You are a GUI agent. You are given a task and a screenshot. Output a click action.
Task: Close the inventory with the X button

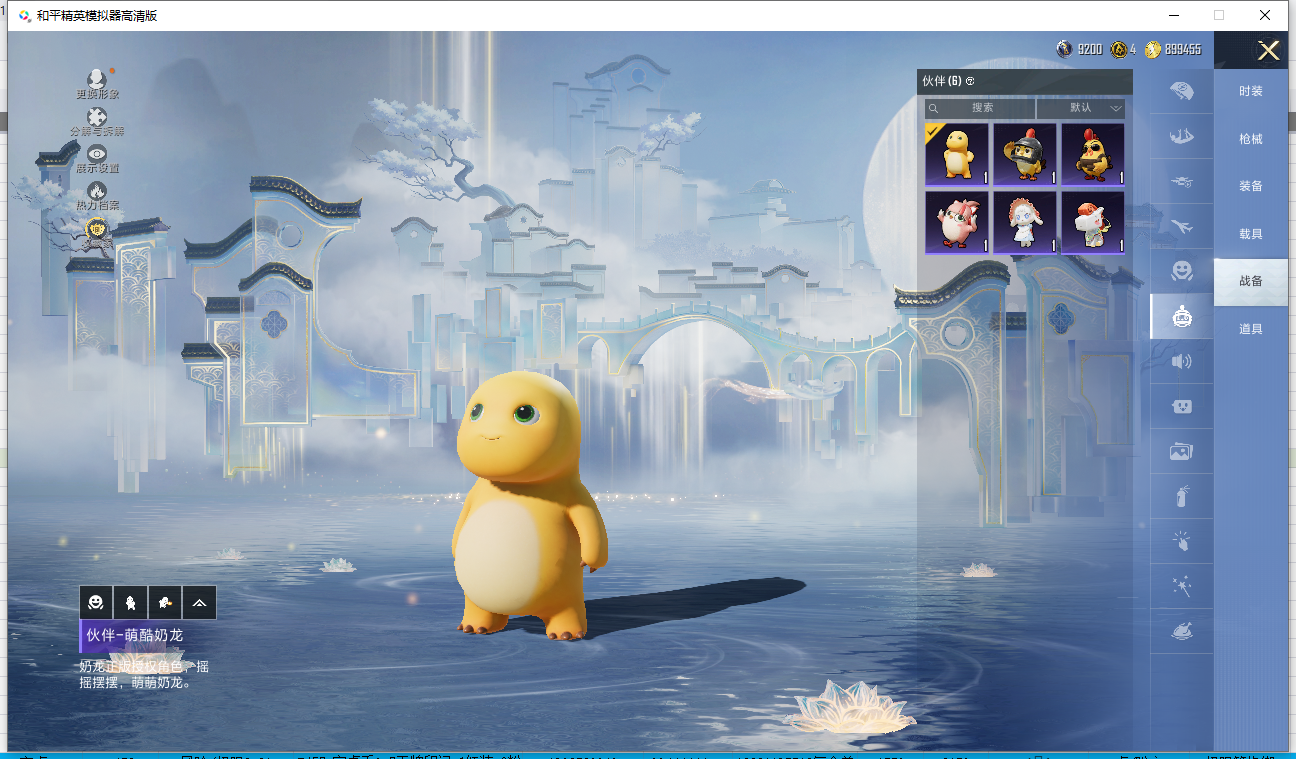click(x=1268, y=51)
